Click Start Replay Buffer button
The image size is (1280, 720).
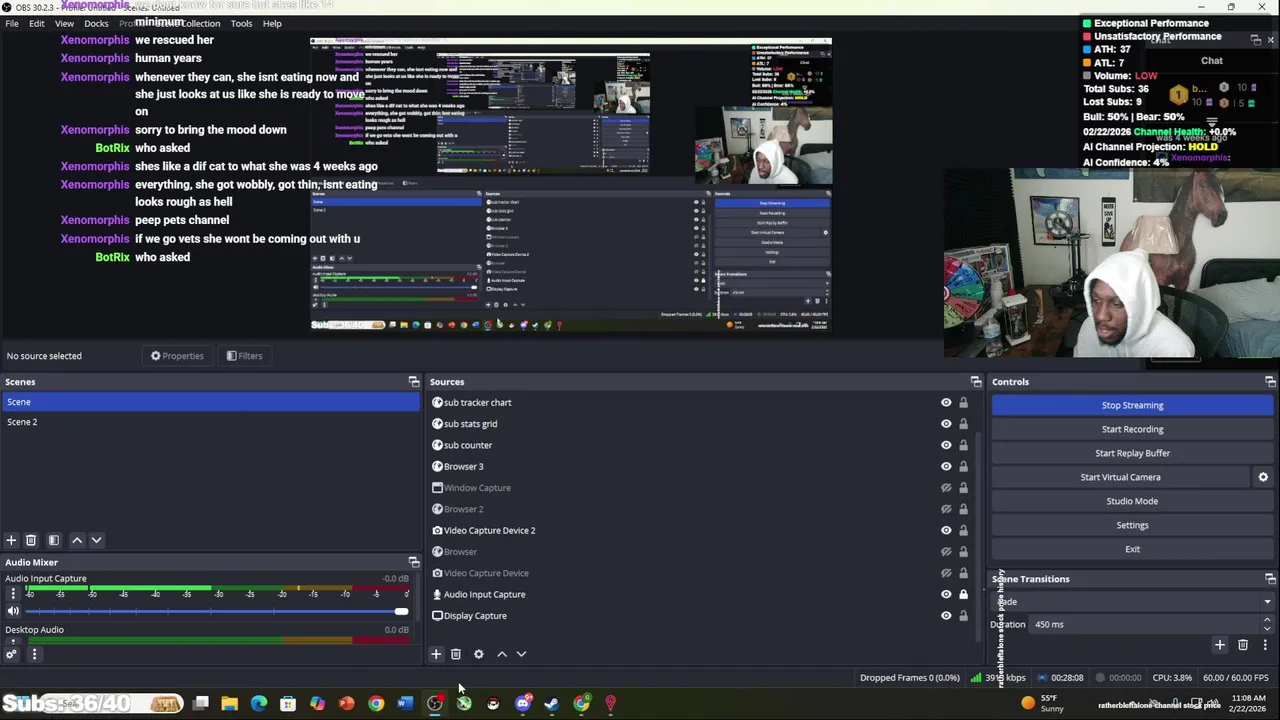pyautogui.click(x=1133, y=453)
